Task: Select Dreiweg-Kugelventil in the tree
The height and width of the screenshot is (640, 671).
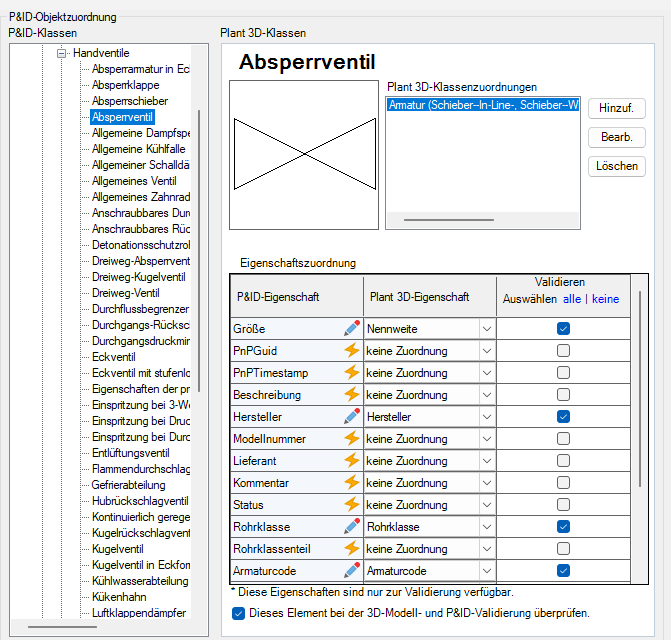Action: (x=139, y=277)
